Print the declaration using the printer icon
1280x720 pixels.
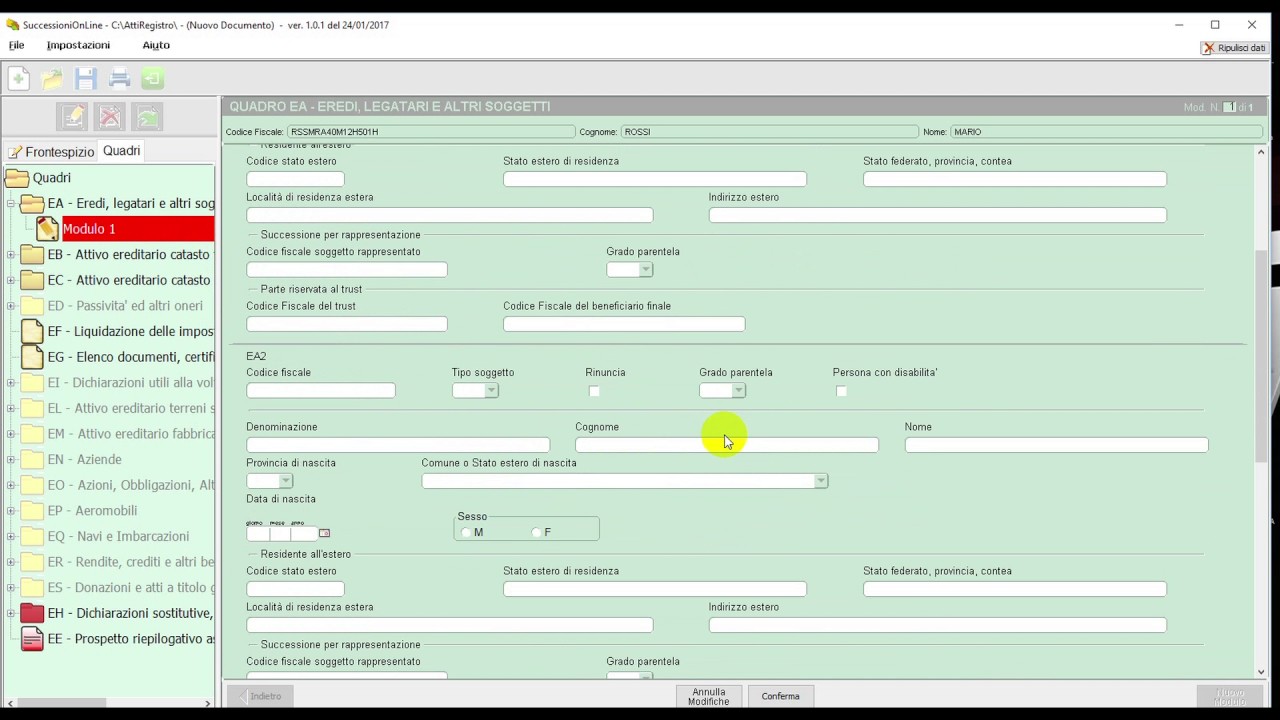point(120,78)
